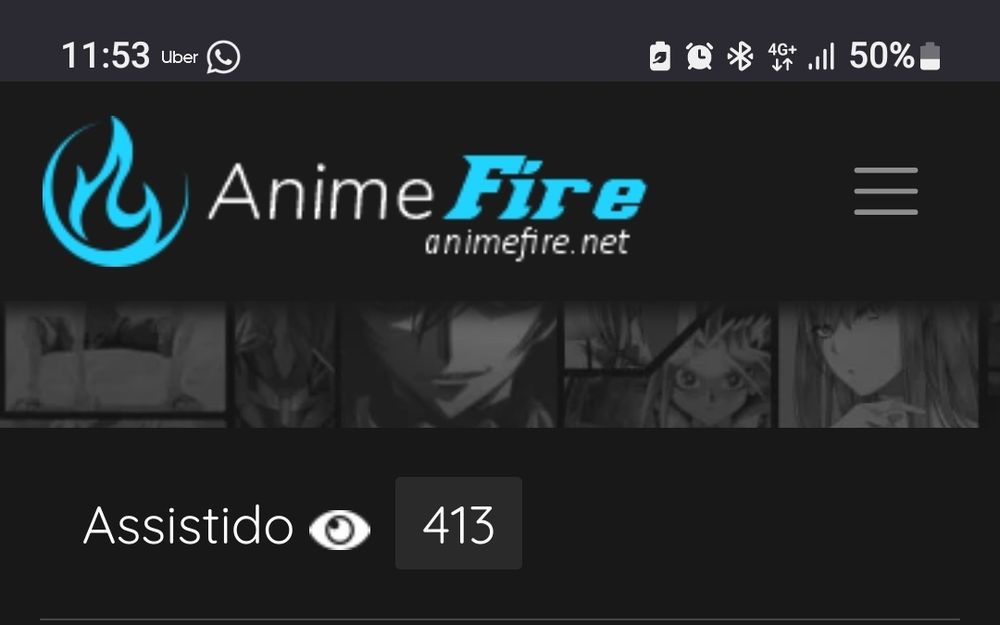Tap the alarm clock status icon

click(x=699, y=56)
